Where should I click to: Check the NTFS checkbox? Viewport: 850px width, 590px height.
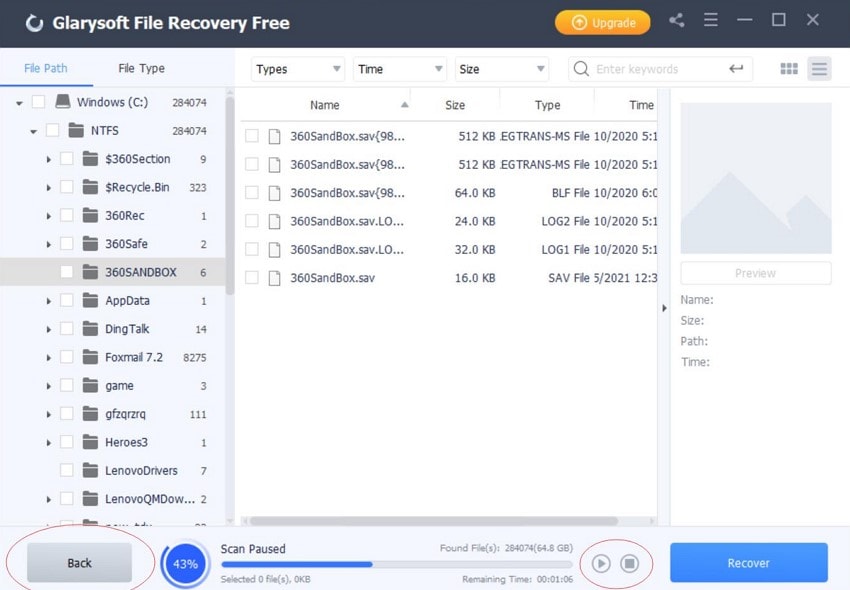[x=53, y=131]
